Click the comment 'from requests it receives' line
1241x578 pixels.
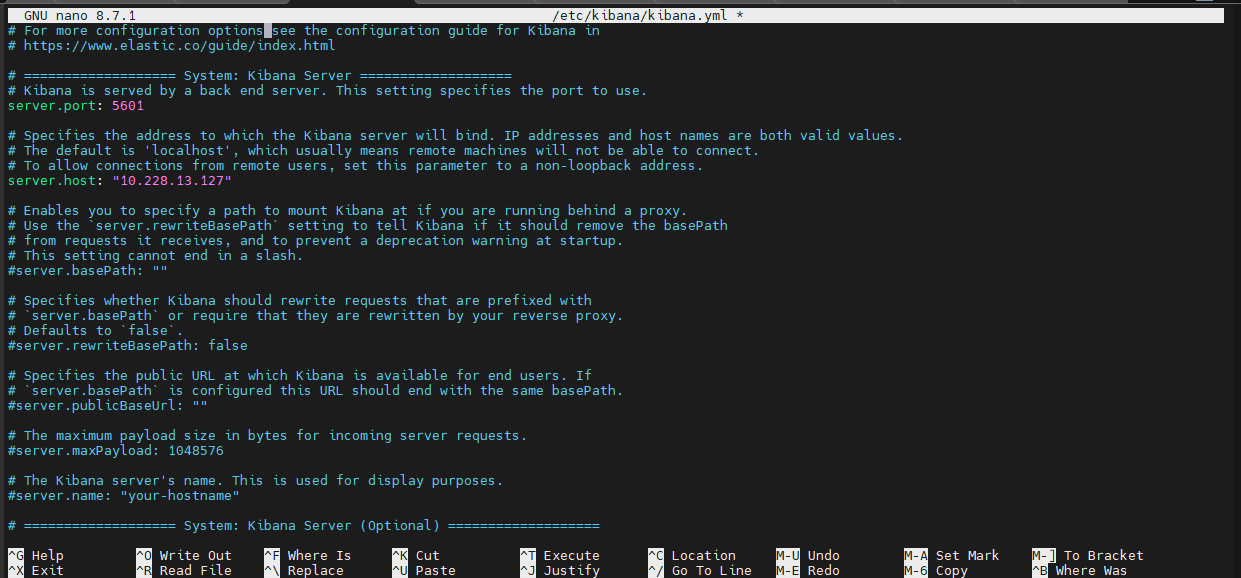pos(316,241)
